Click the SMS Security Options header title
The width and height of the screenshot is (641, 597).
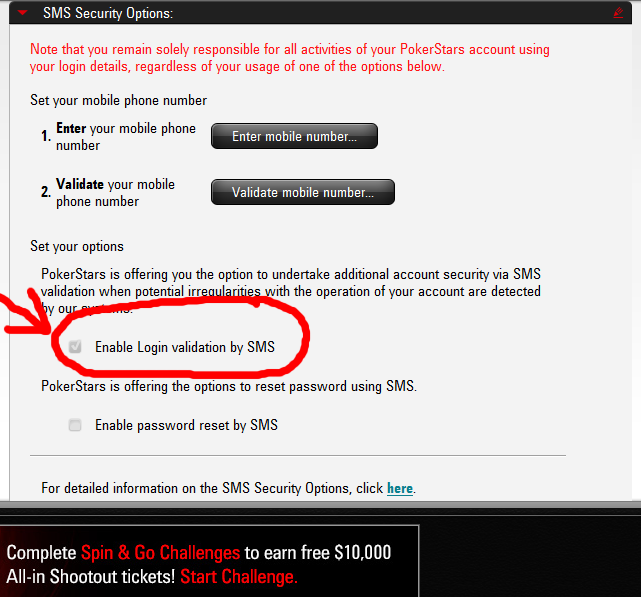tap(108, 13)
